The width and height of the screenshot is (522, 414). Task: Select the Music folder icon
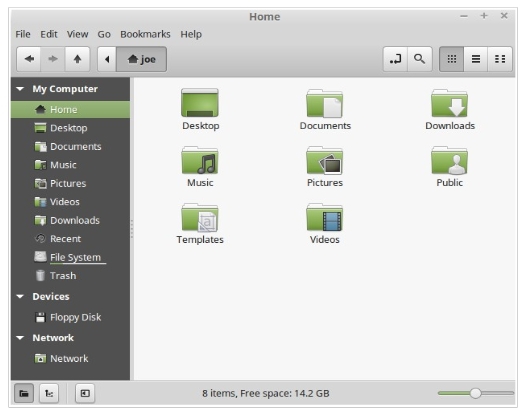[200, 160]
